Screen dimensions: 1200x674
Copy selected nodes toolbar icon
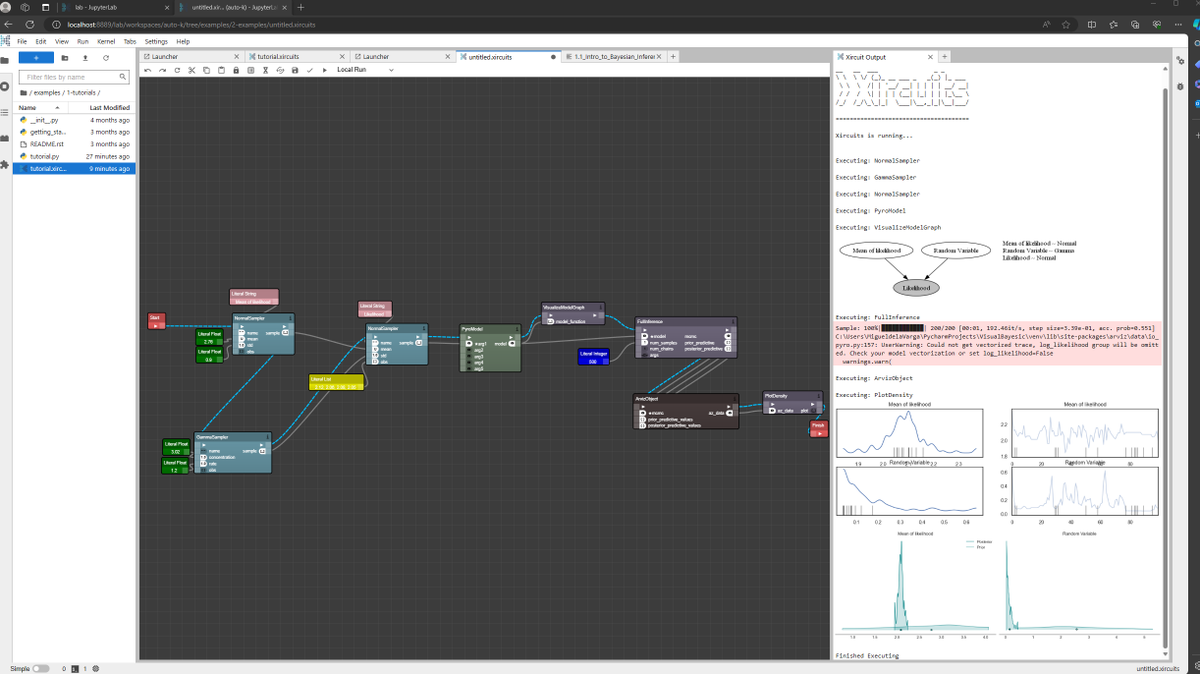(206, 70)
